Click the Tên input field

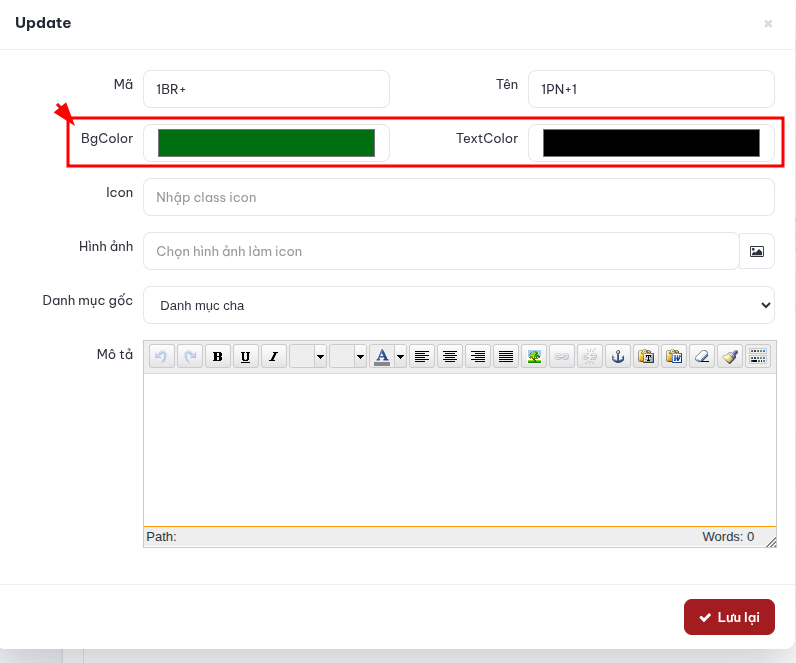tap(651, 89)
